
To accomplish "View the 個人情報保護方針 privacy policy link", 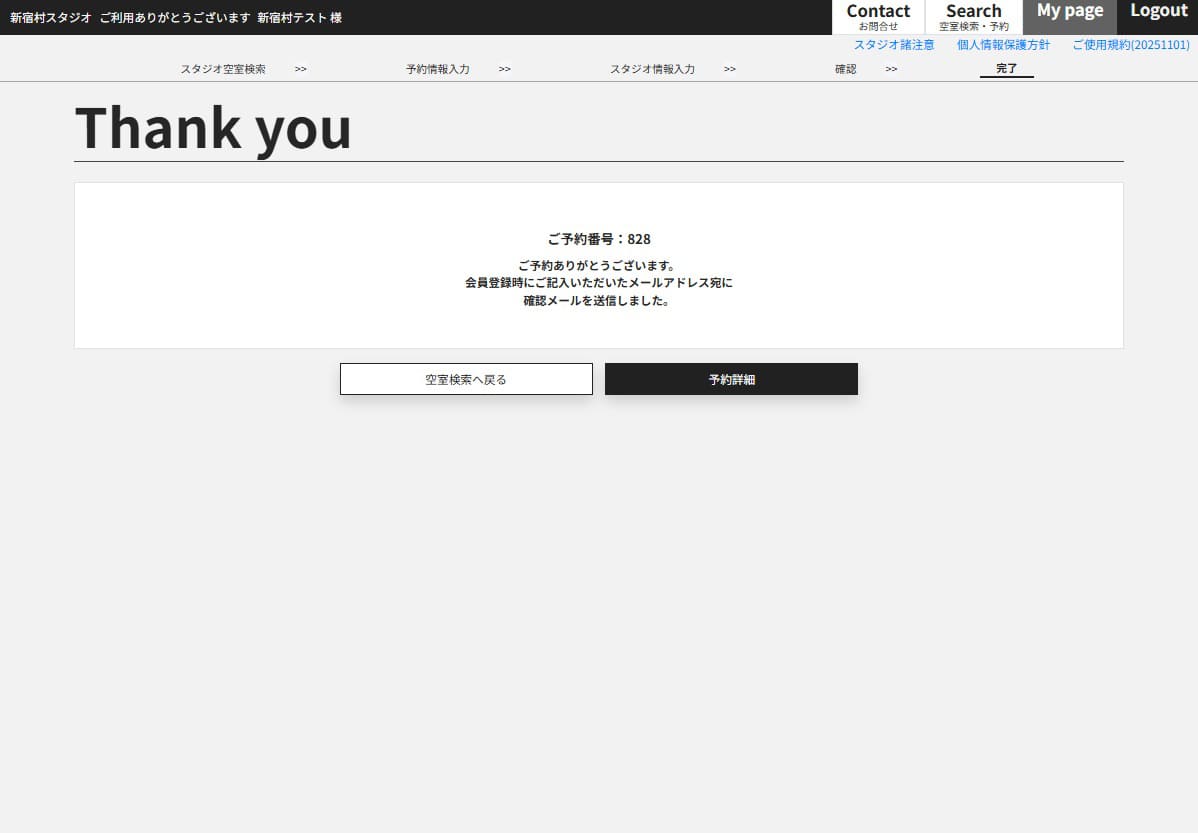I will coord(1002,45).
